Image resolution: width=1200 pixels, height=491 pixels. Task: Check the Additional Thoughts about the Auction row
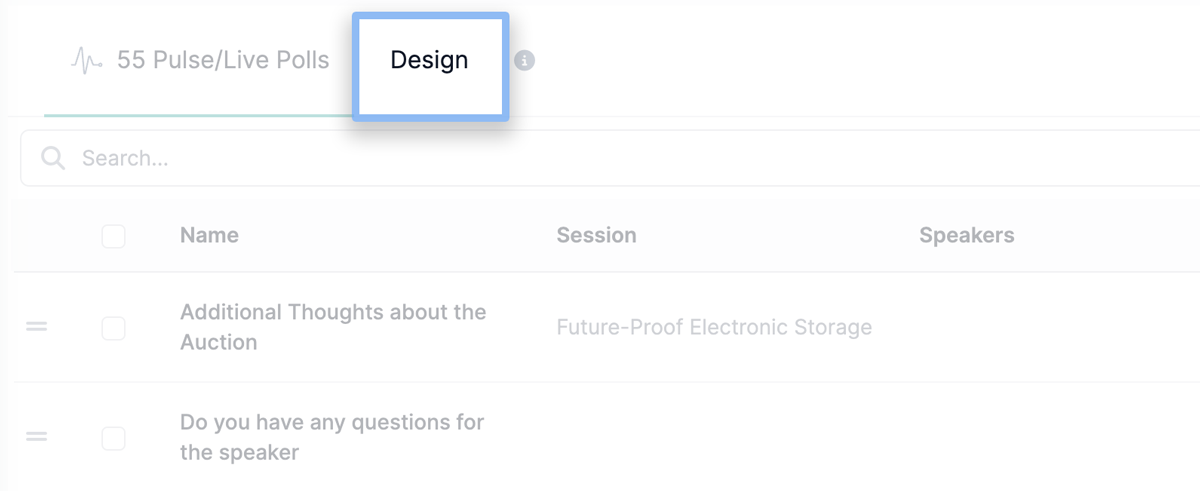(114, 328)
